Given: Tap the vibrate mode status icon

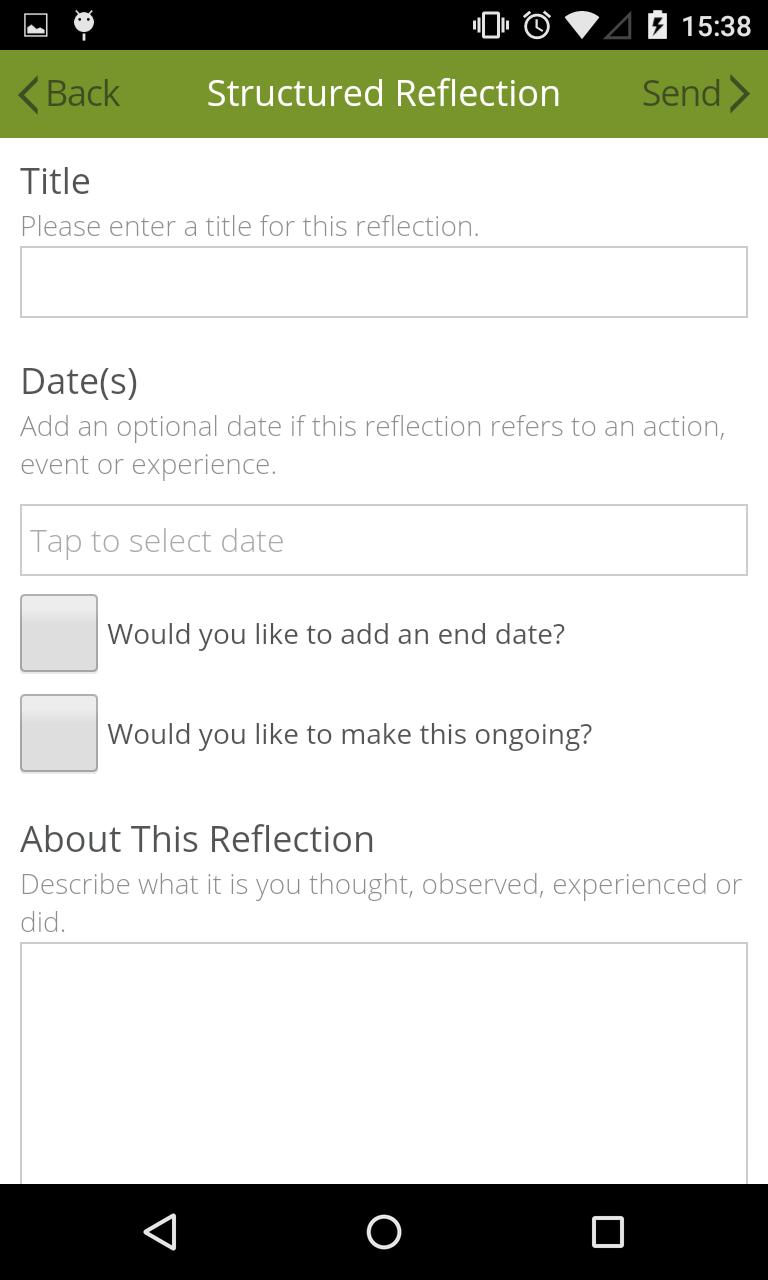Looking at the screenshot, I should tap(490, 25).
